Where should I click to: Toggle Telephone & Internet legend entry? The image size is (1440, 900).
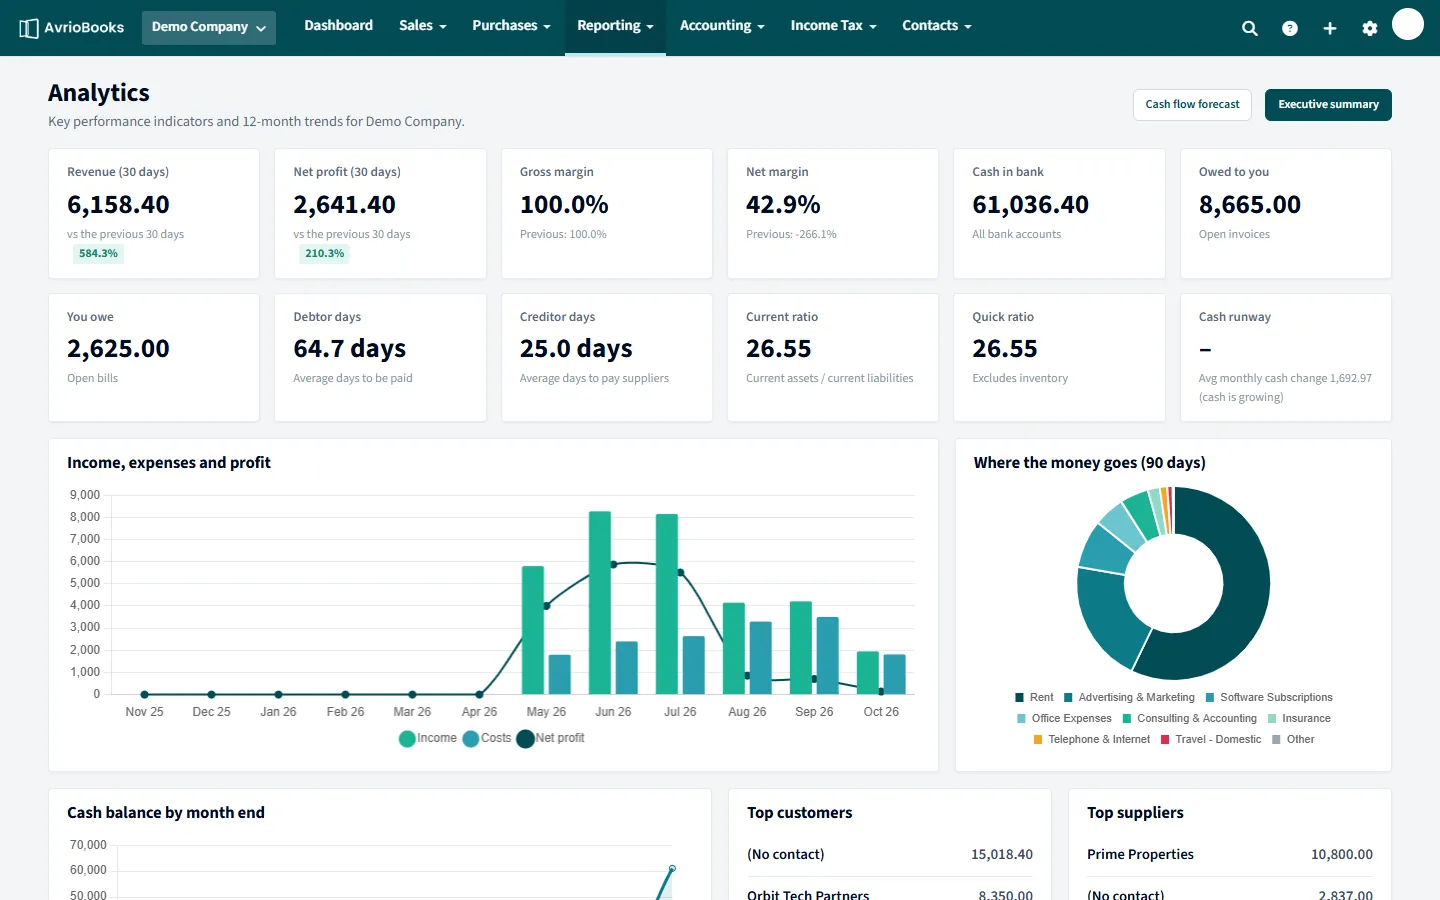(1092, 739)
